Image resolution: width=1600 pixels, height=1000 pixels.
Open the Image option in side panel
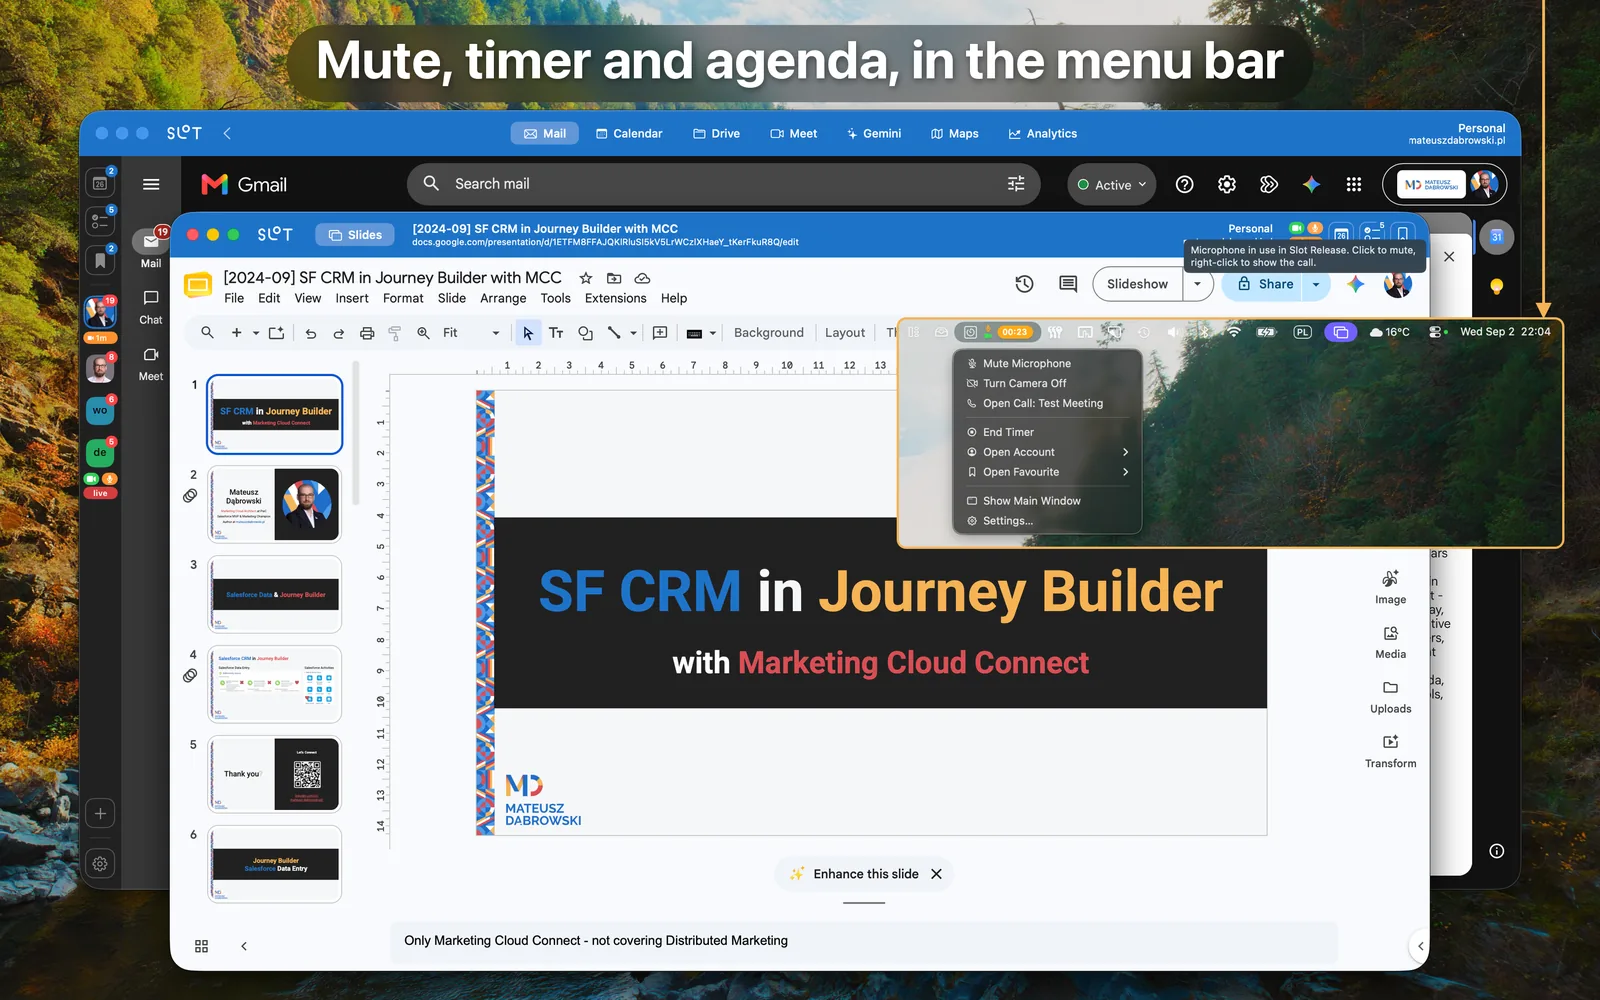coord(1390,587)
